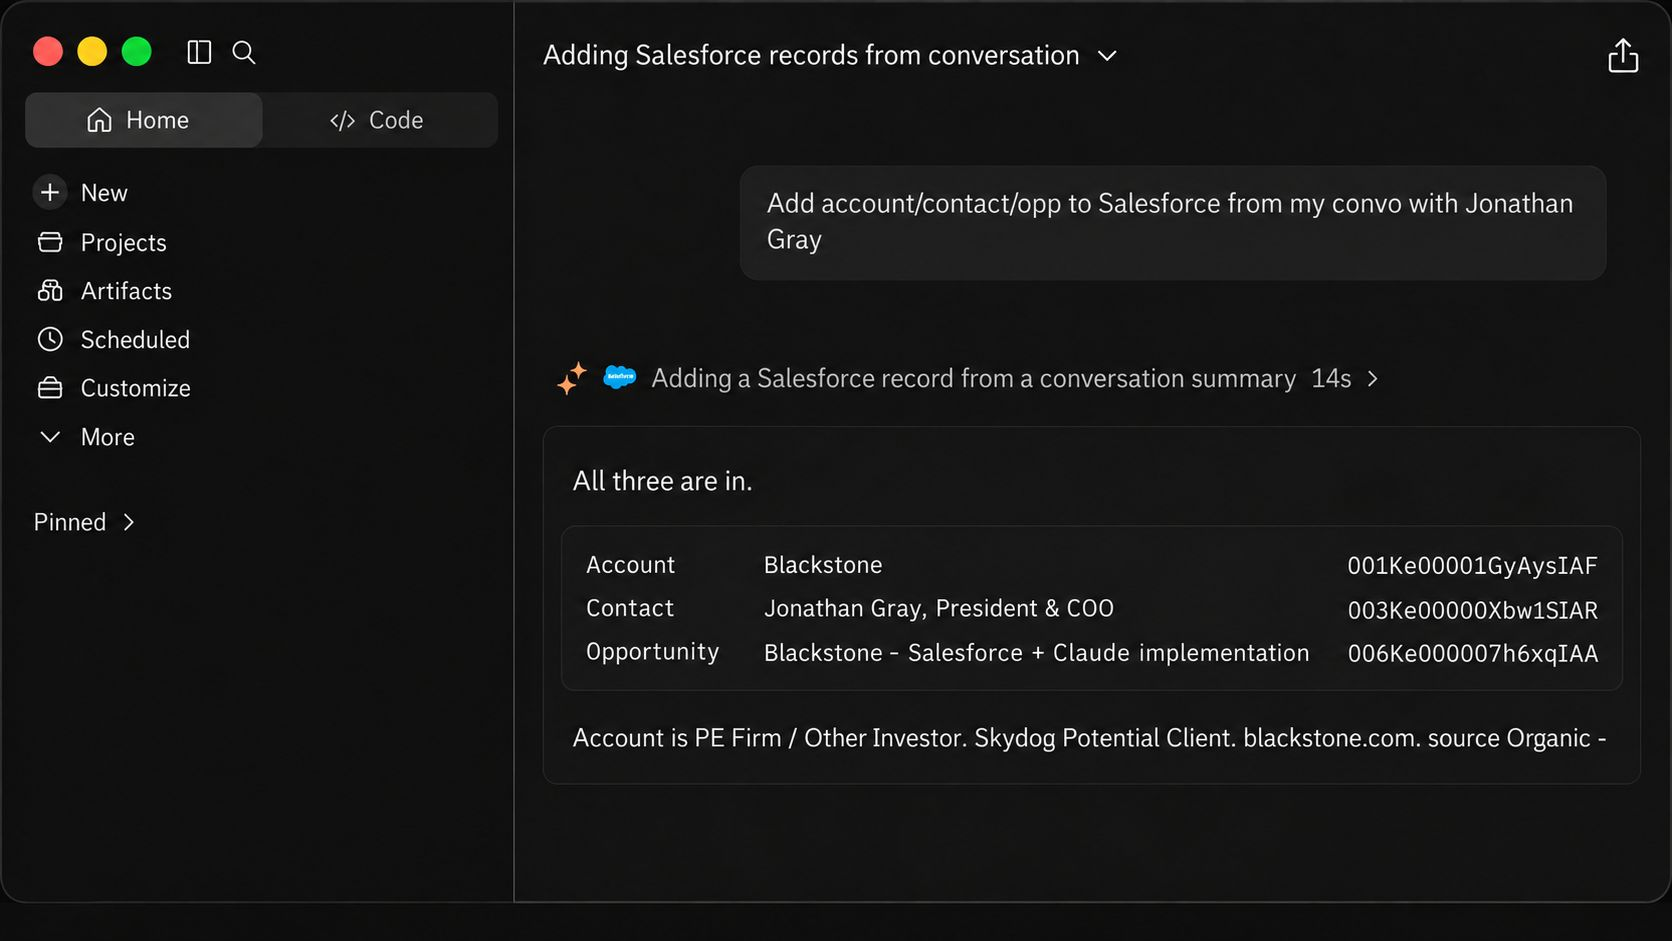Click 'Jonathan Gray, President & COO' cell
This screenshot has height=941, width=1672.
click(939, 608)
